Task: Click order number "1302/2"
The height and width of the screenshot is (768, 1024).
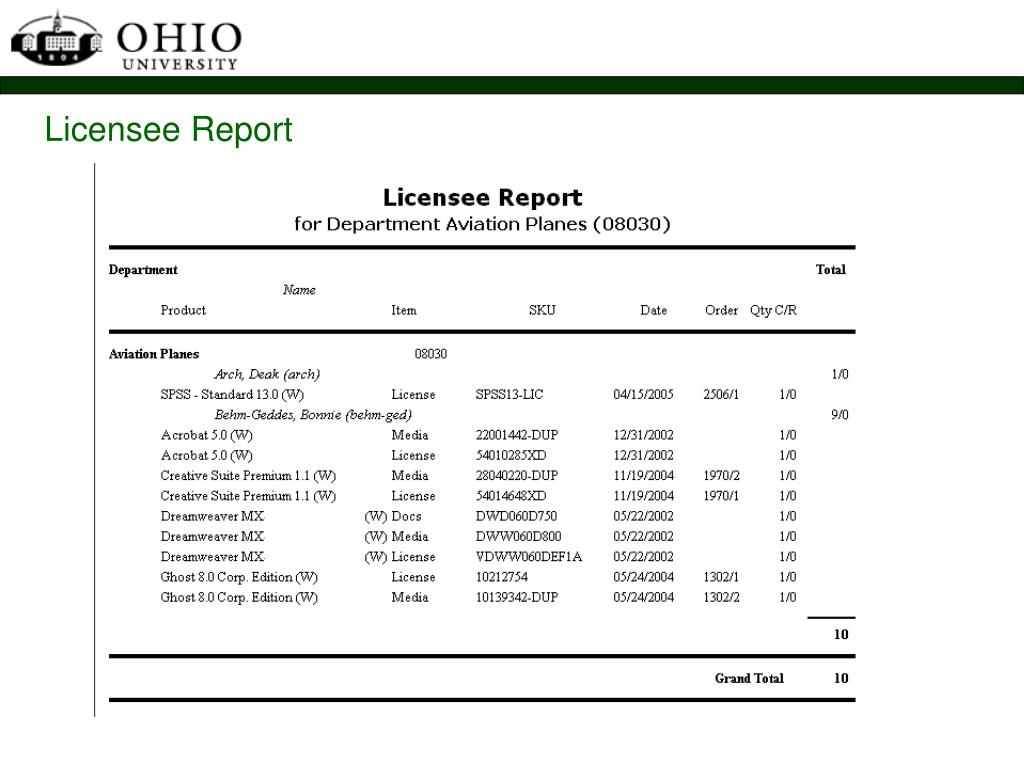Action: tap(721, 597)
